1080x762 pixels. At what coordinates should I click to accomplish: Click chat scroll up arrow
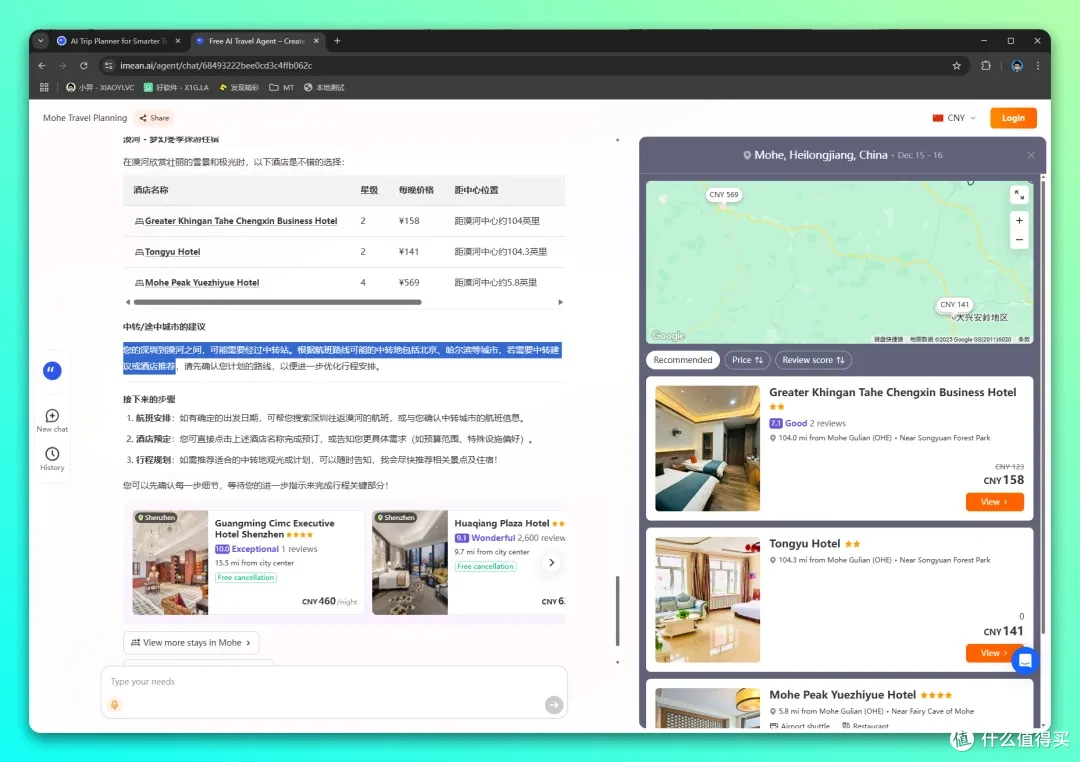click(617, 140)
